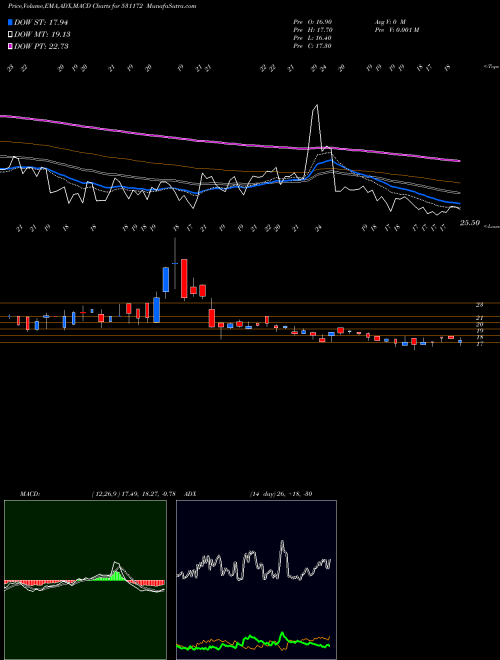Open the green MACD histogram chart panel

click(85, 580)
